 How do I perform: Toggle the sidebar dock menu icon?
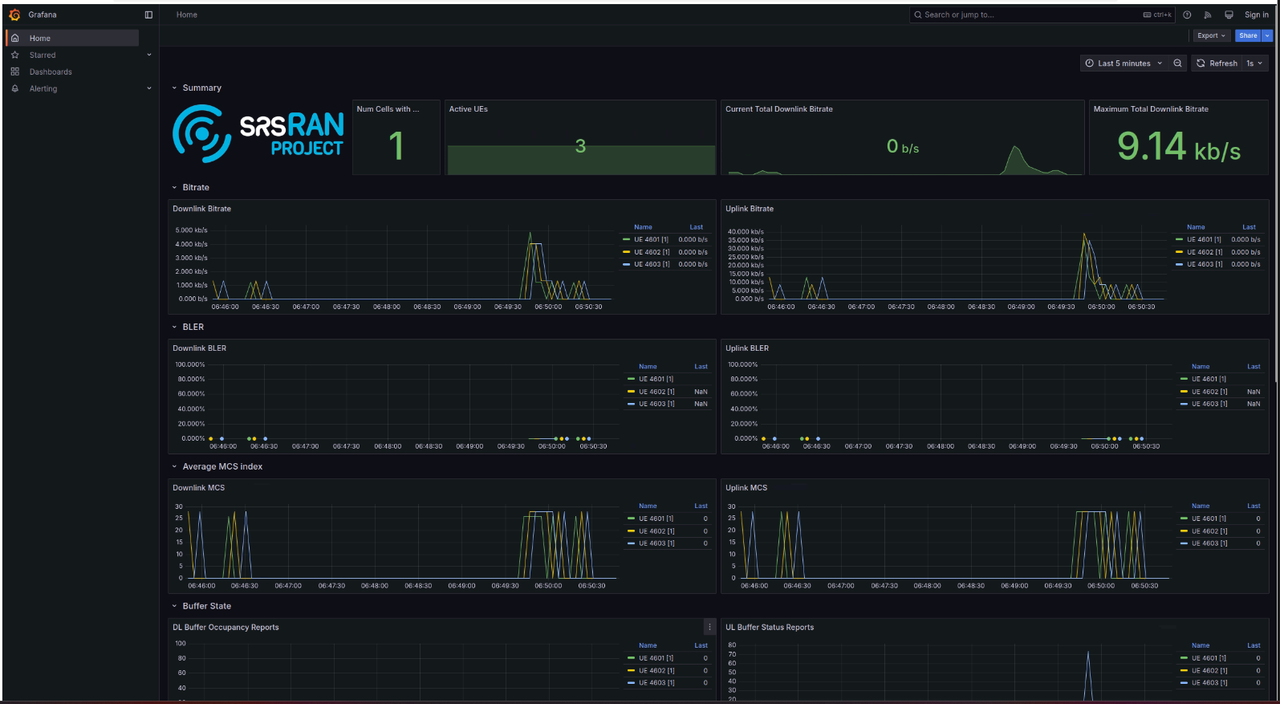click(149, 15)
